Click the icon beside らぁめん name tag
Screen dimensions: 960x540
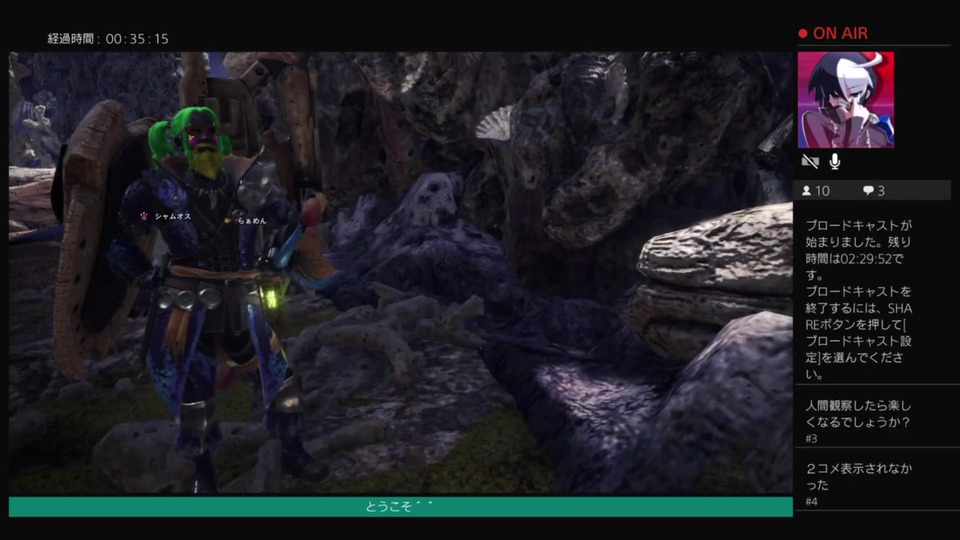(228, 220)
